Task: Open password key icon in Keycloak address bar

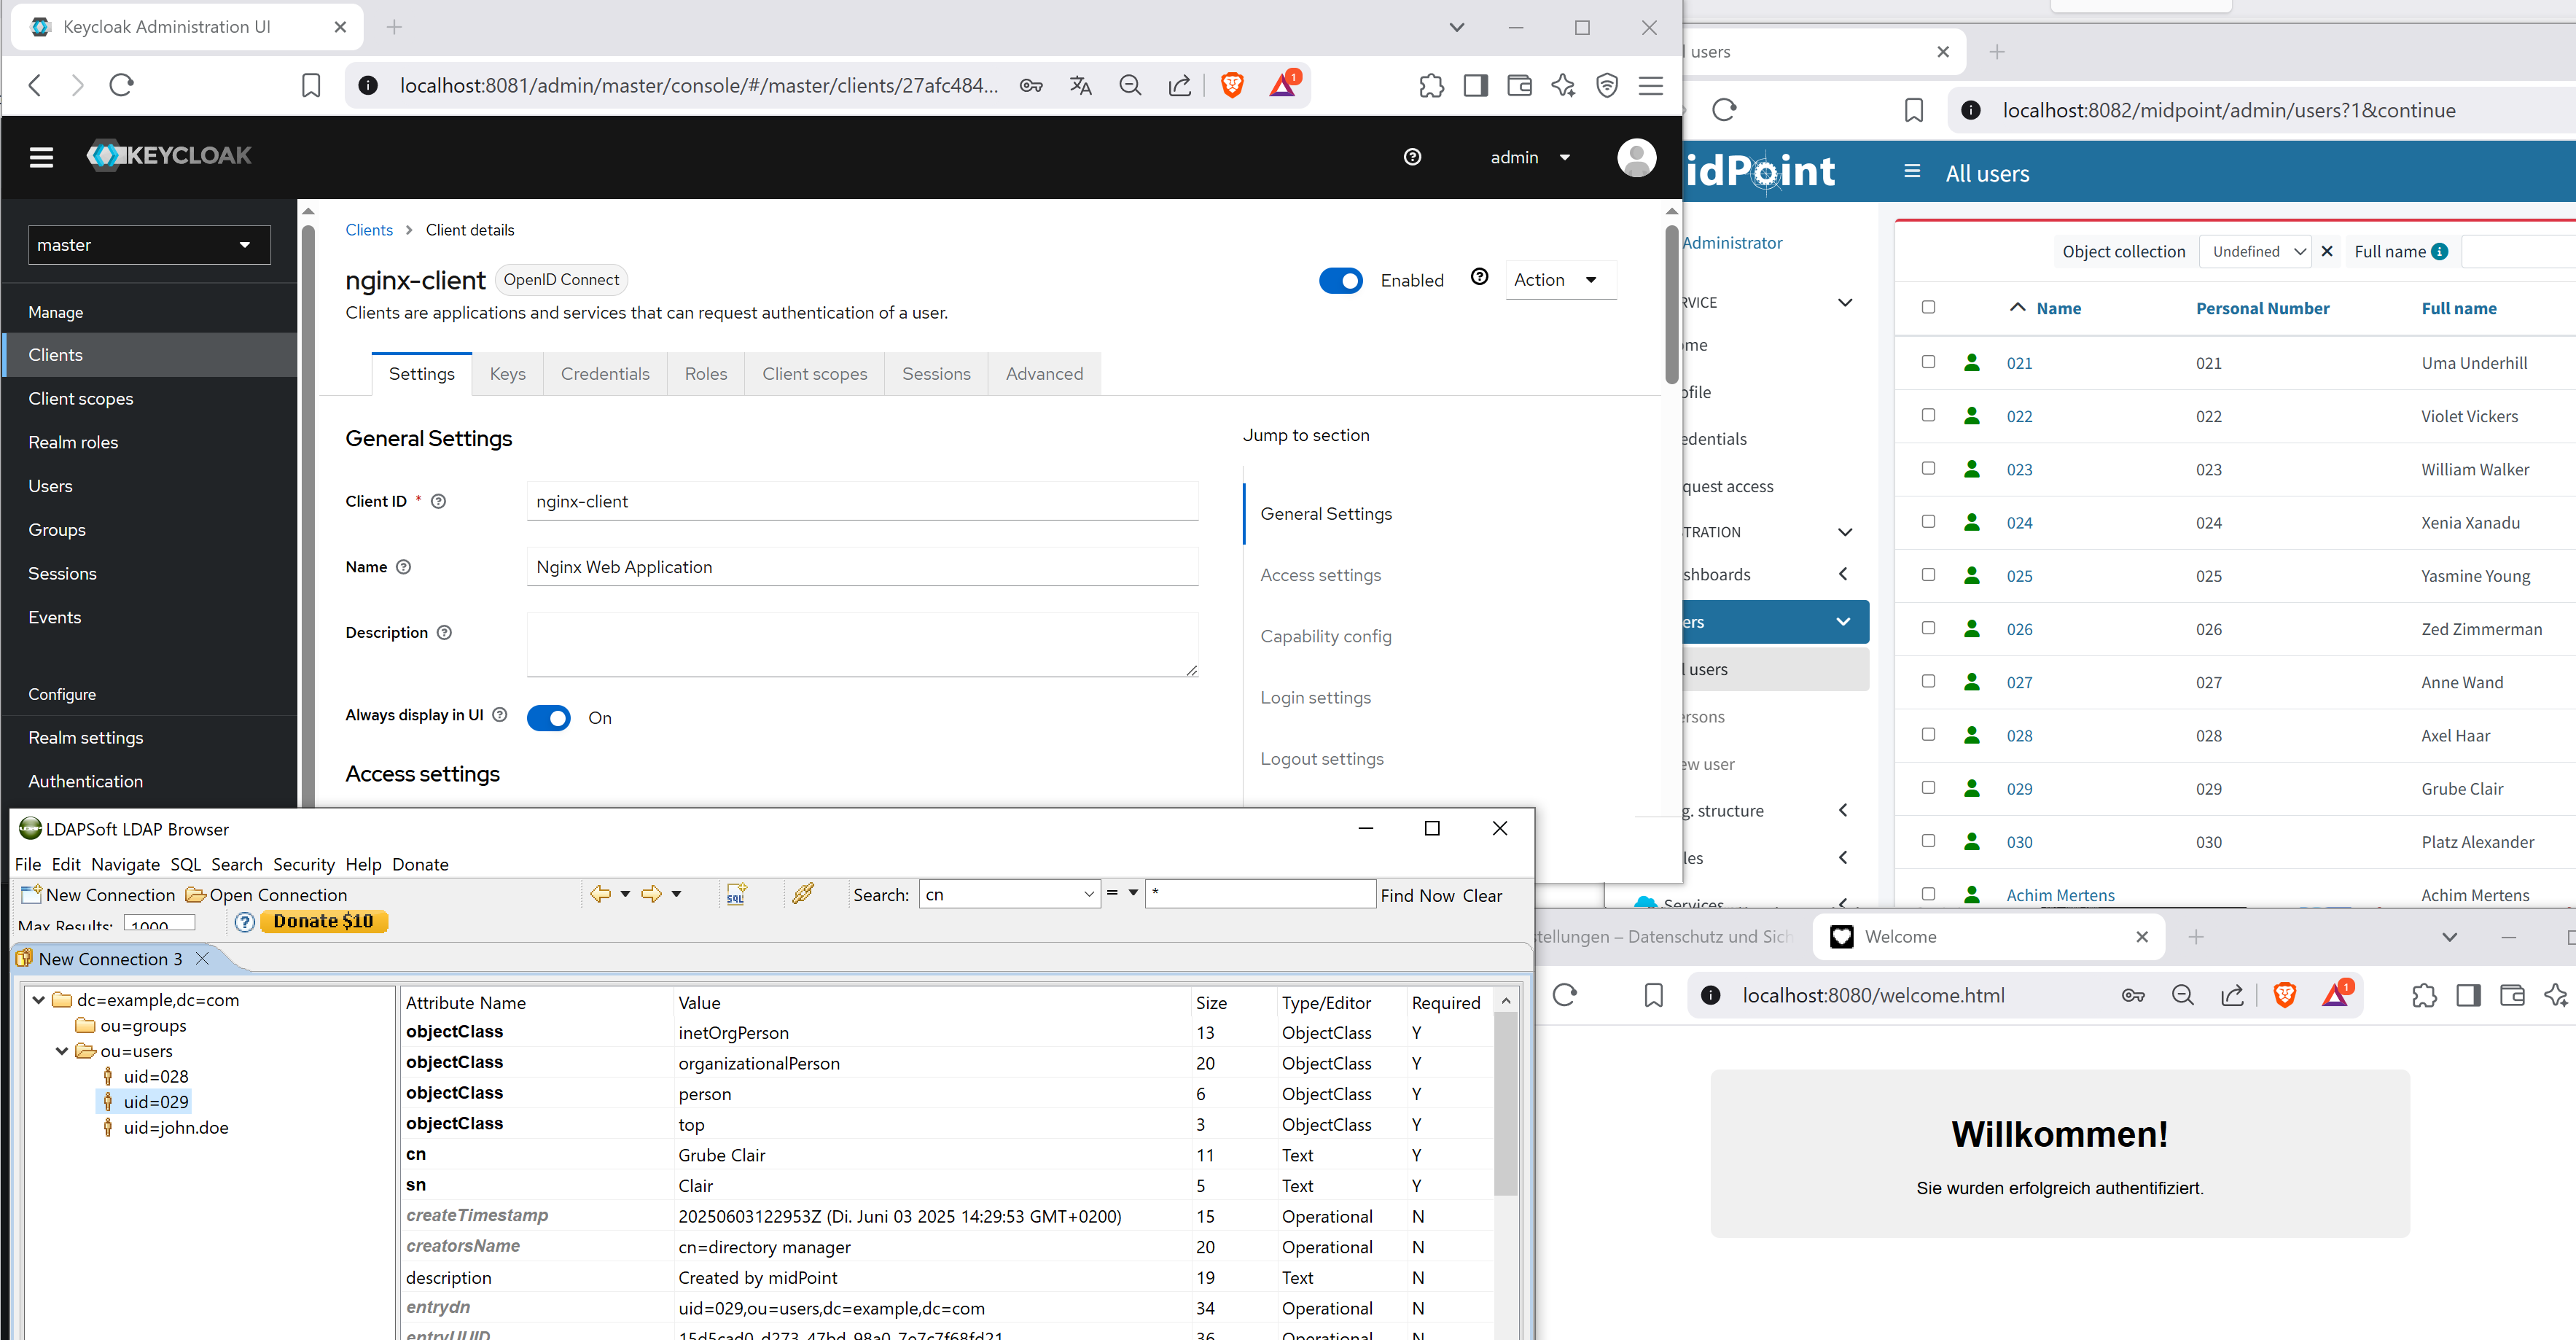Action: coord(1031,86)
